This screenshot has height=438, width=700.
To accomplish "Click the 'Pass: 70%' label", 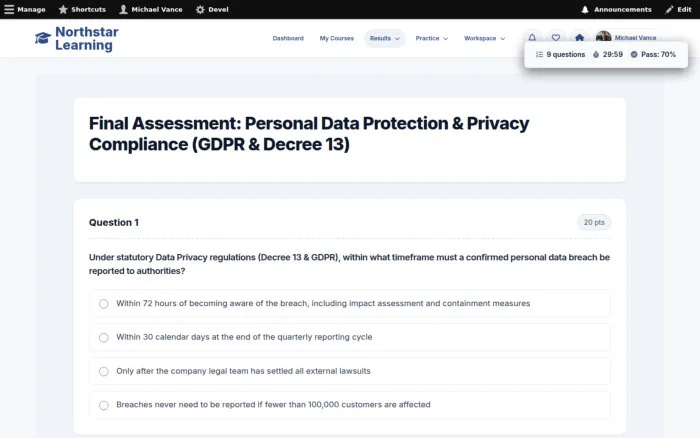I will click(x=658, y=54).
